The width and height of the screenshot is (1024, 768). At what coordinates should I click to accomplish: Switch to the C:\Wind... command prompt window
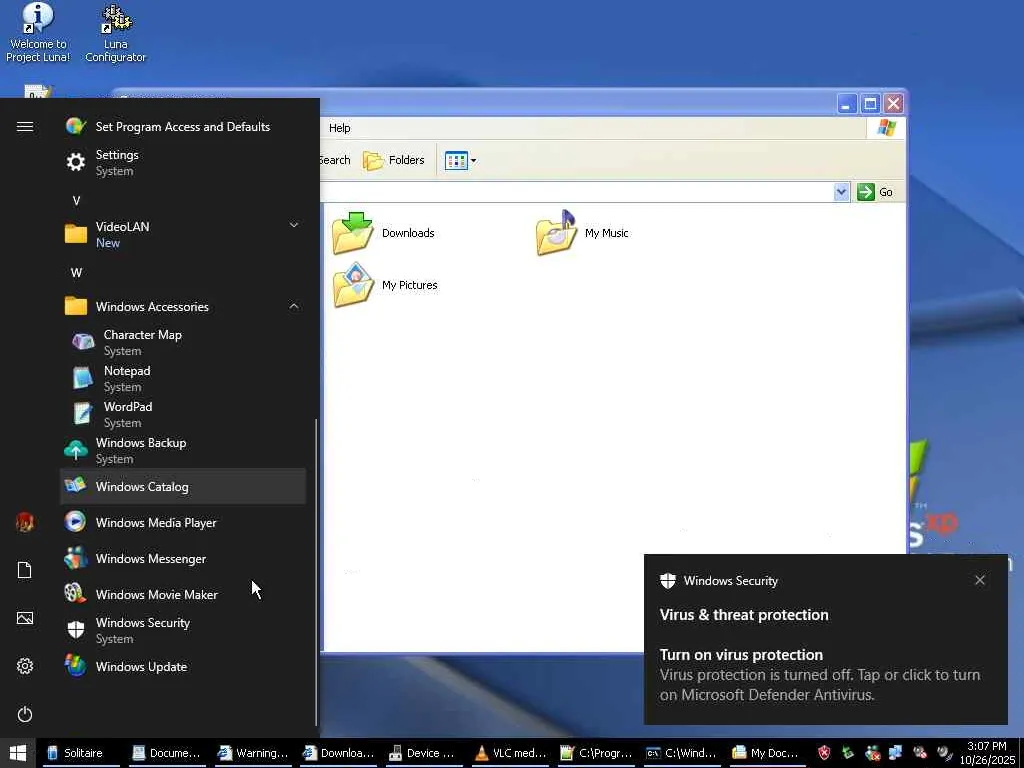(x=681, y=753)
